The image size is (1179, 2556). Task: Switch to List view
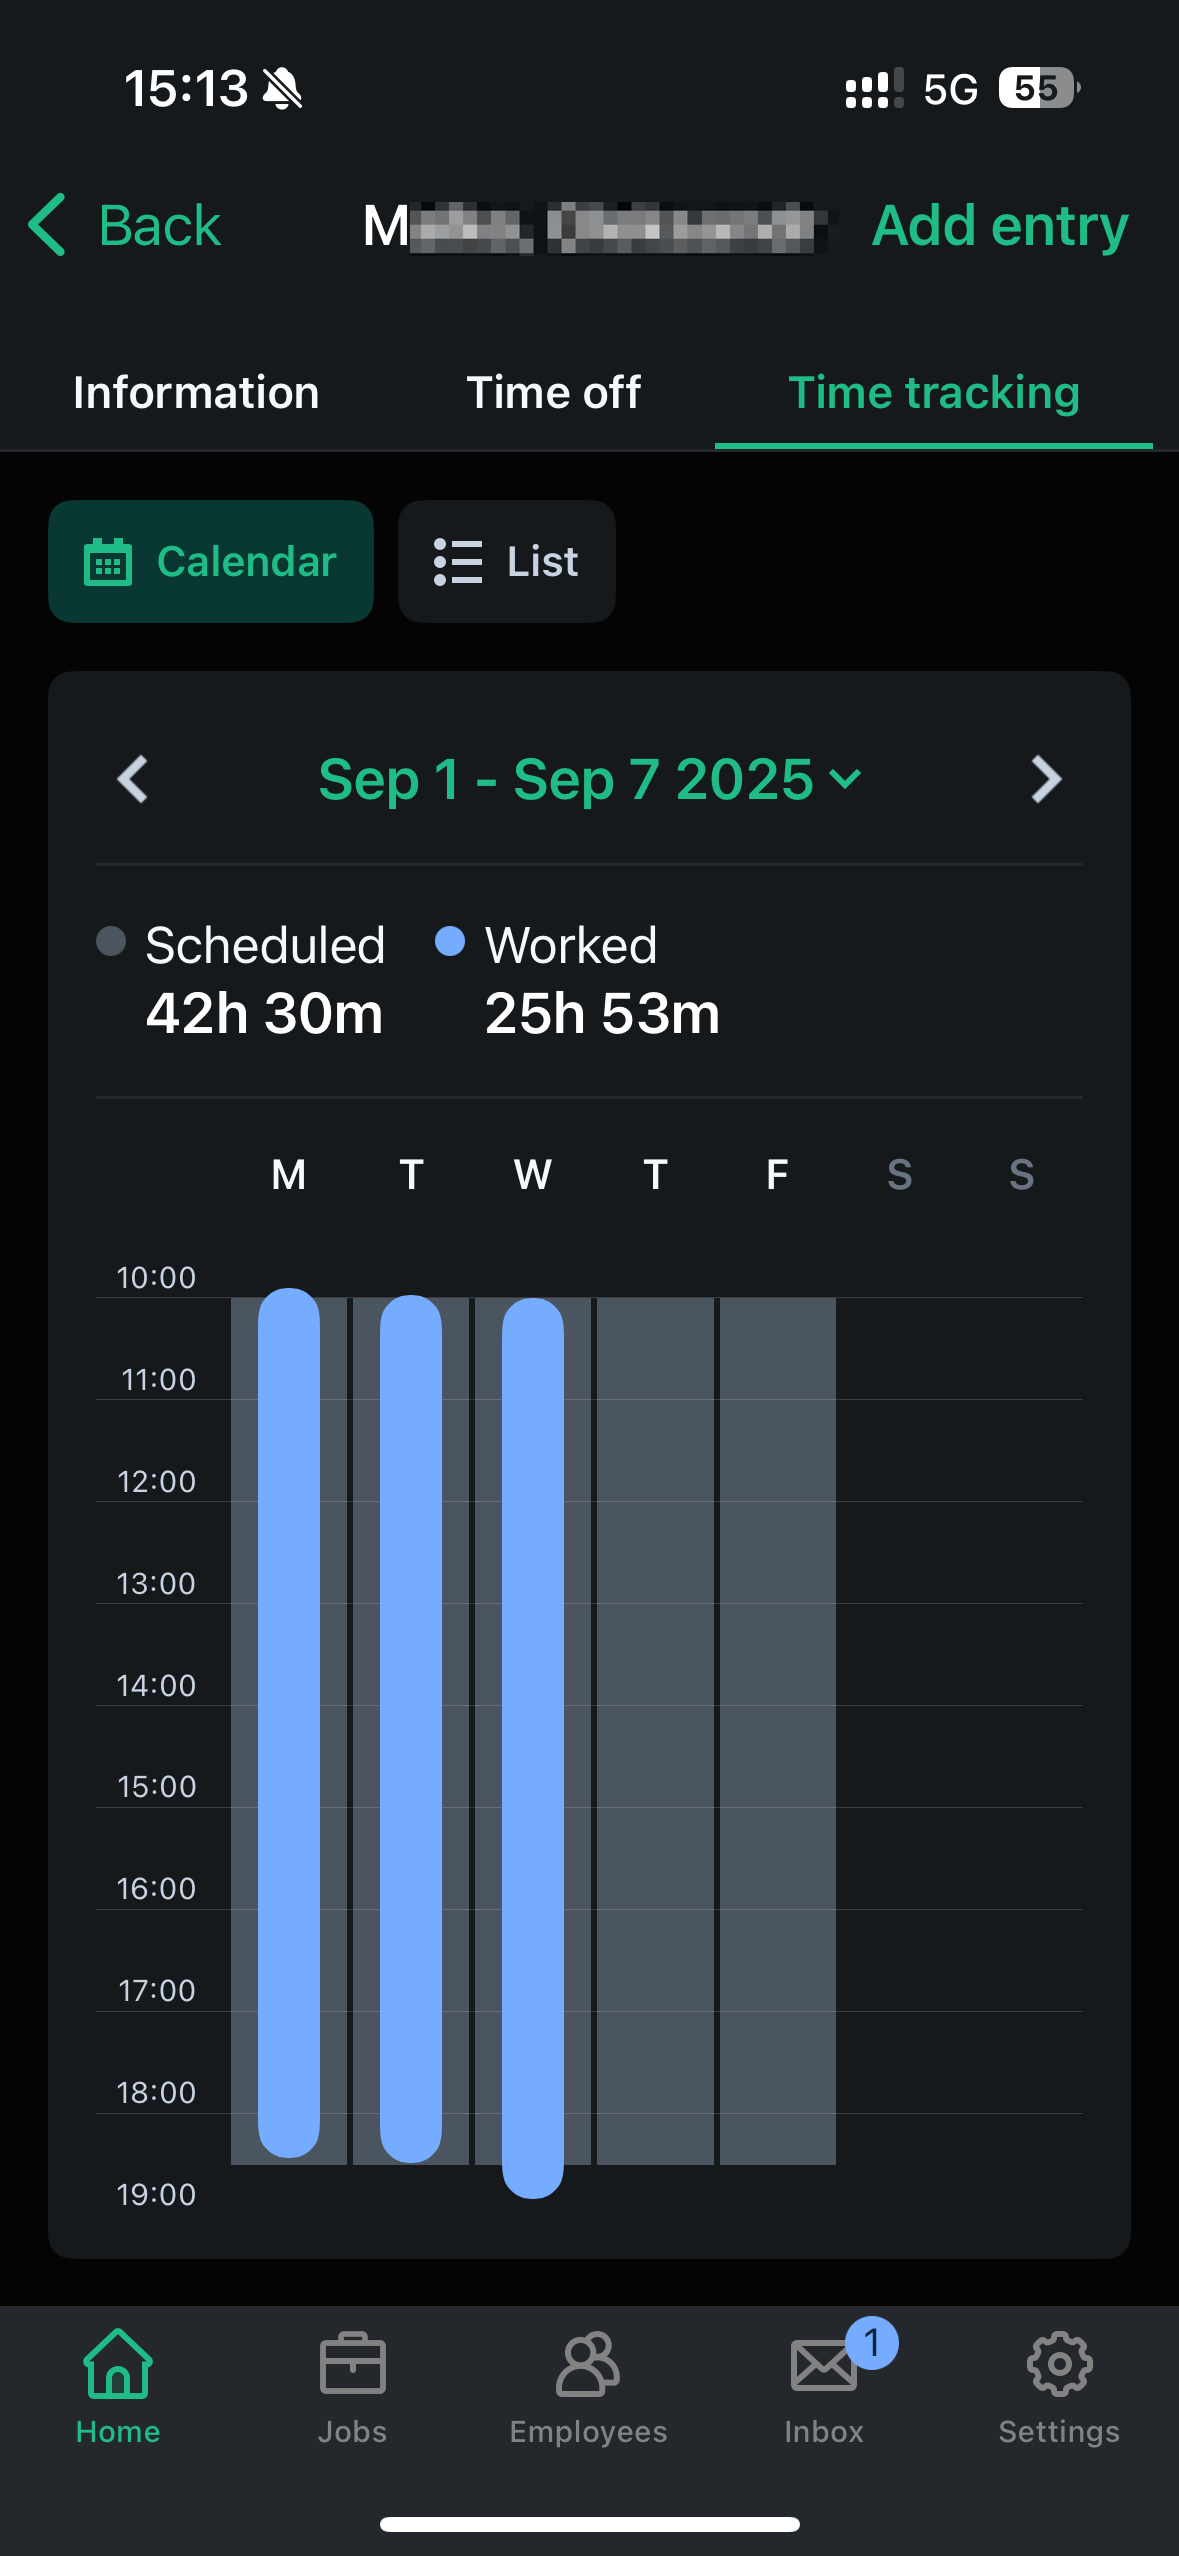tap(506, 562)
